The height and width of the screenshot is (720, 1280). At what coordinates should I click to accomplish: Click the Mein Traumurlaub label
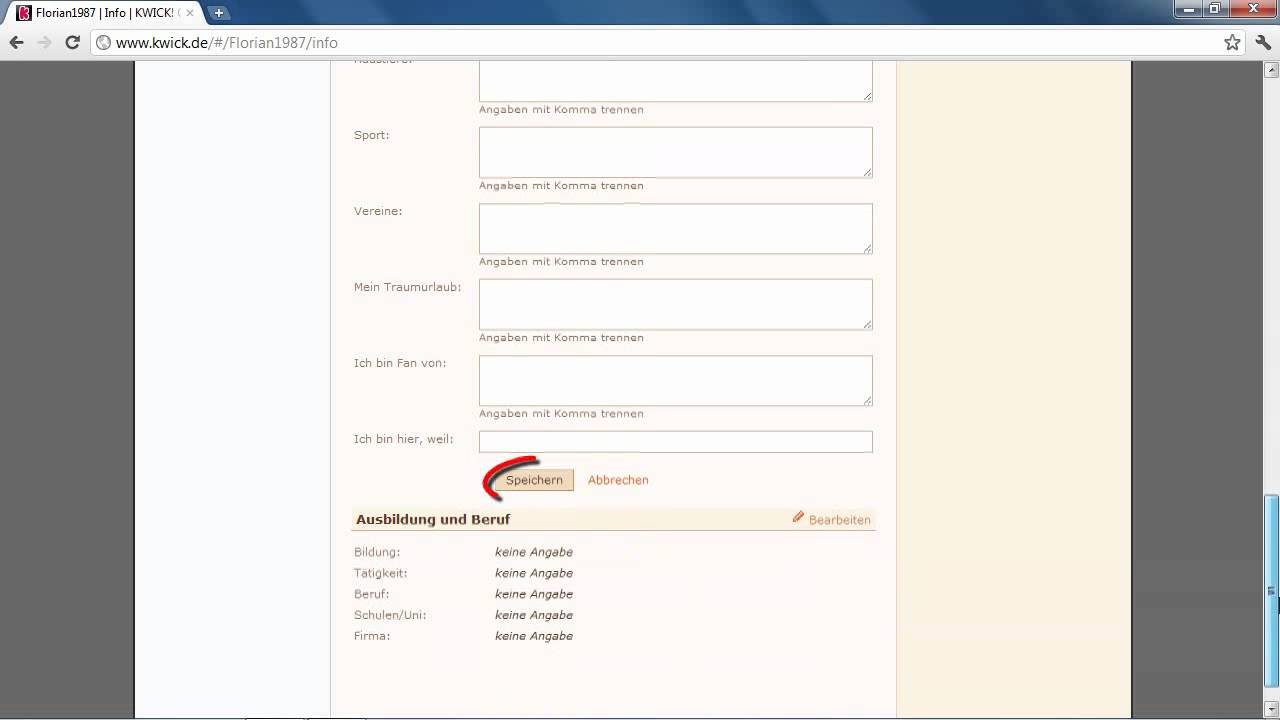tap(408, 287)
